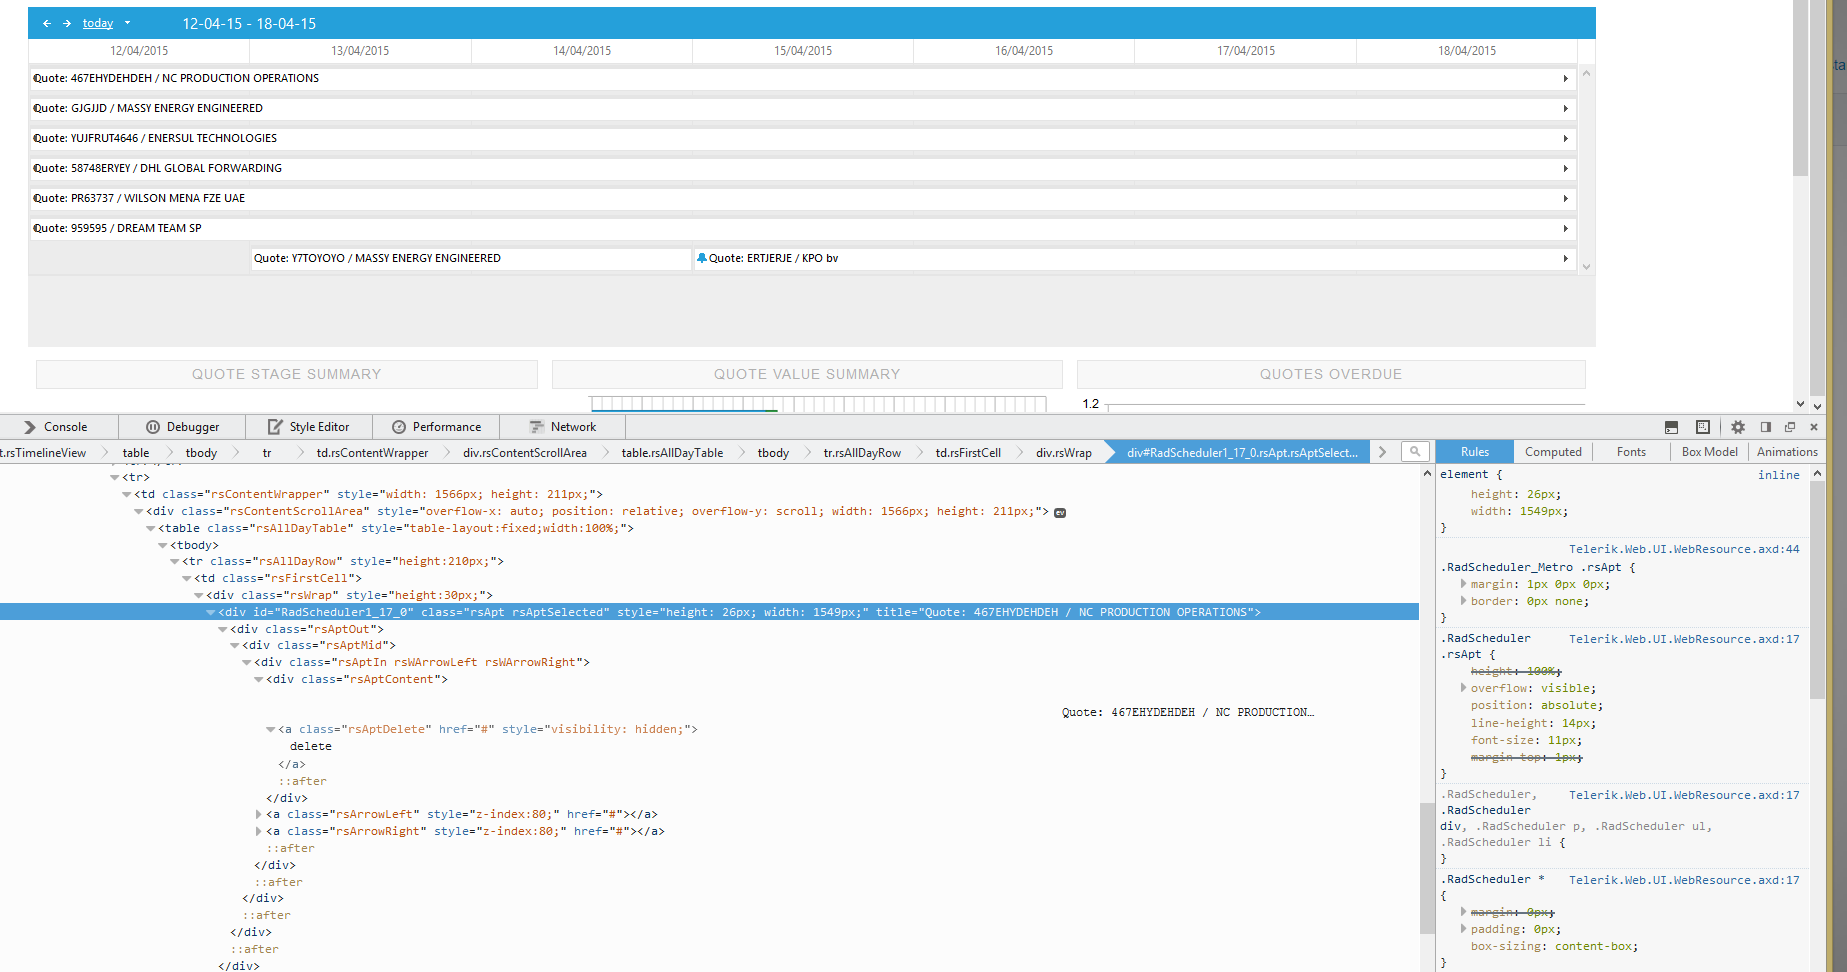Select breadcrumb td.rsFirstCell

click(x=968, y=453)
